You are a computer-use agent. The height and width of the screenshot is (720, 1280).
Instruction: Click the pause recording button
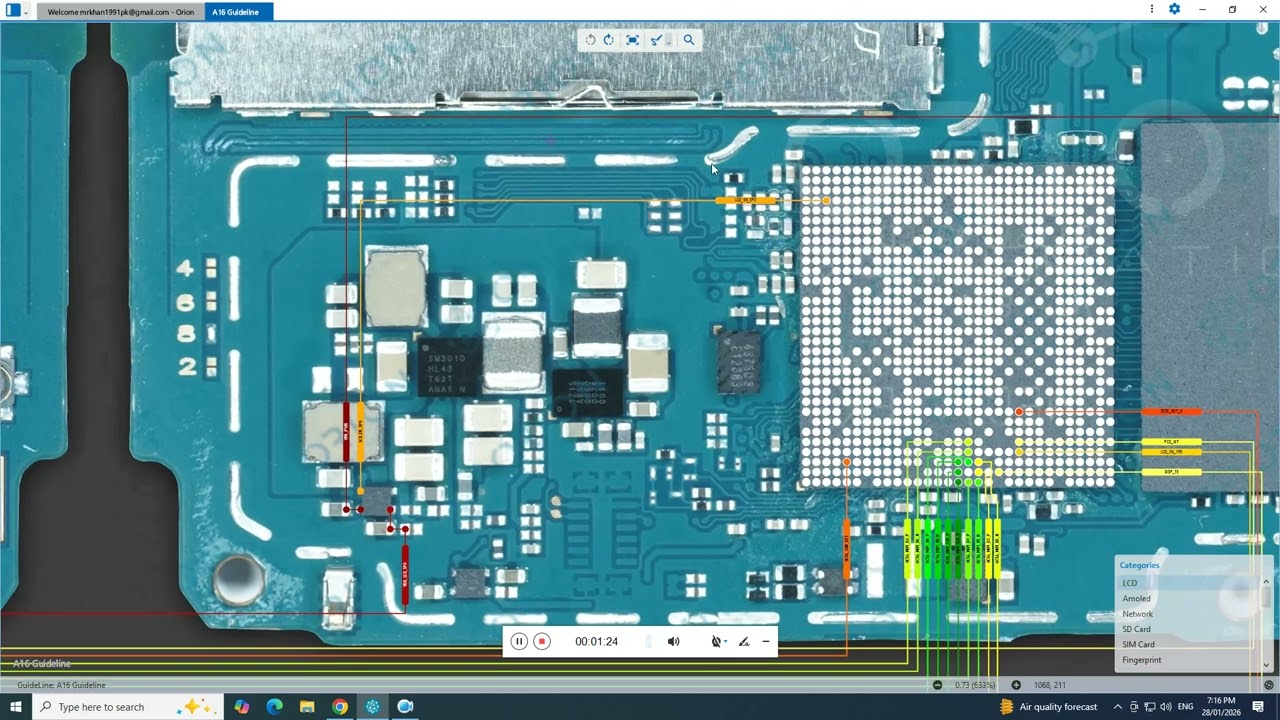[x=519, y=641]
